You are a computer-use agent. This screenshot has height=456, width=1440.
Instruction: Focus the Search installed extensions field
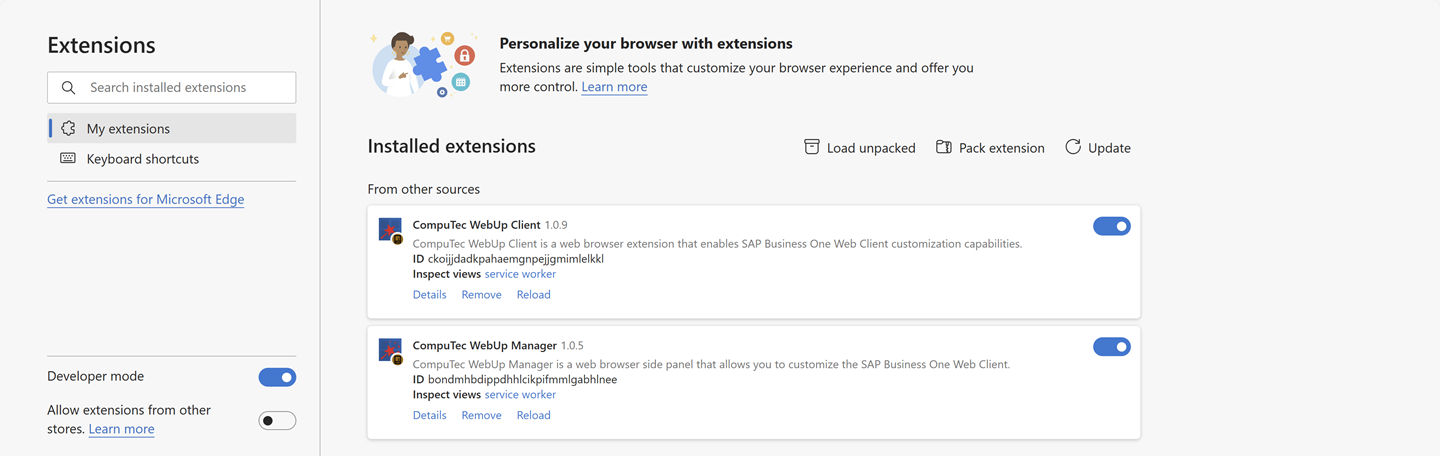(x=171, y=87)
